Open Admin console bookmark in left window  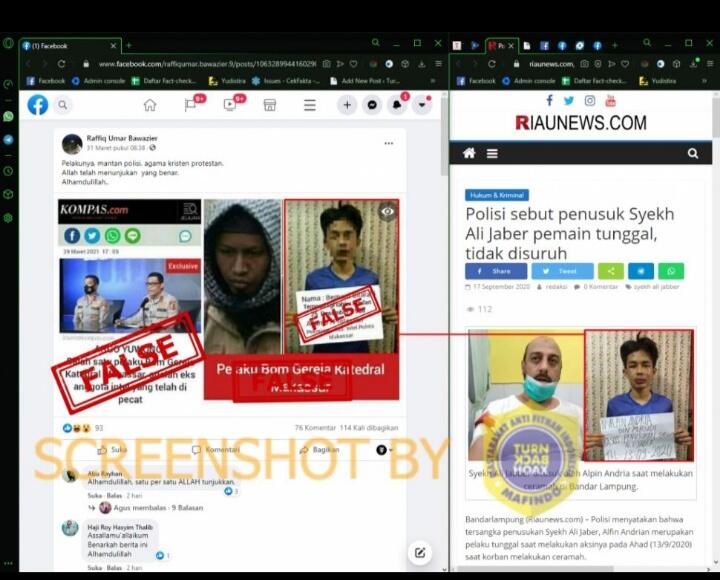[99, 81]
